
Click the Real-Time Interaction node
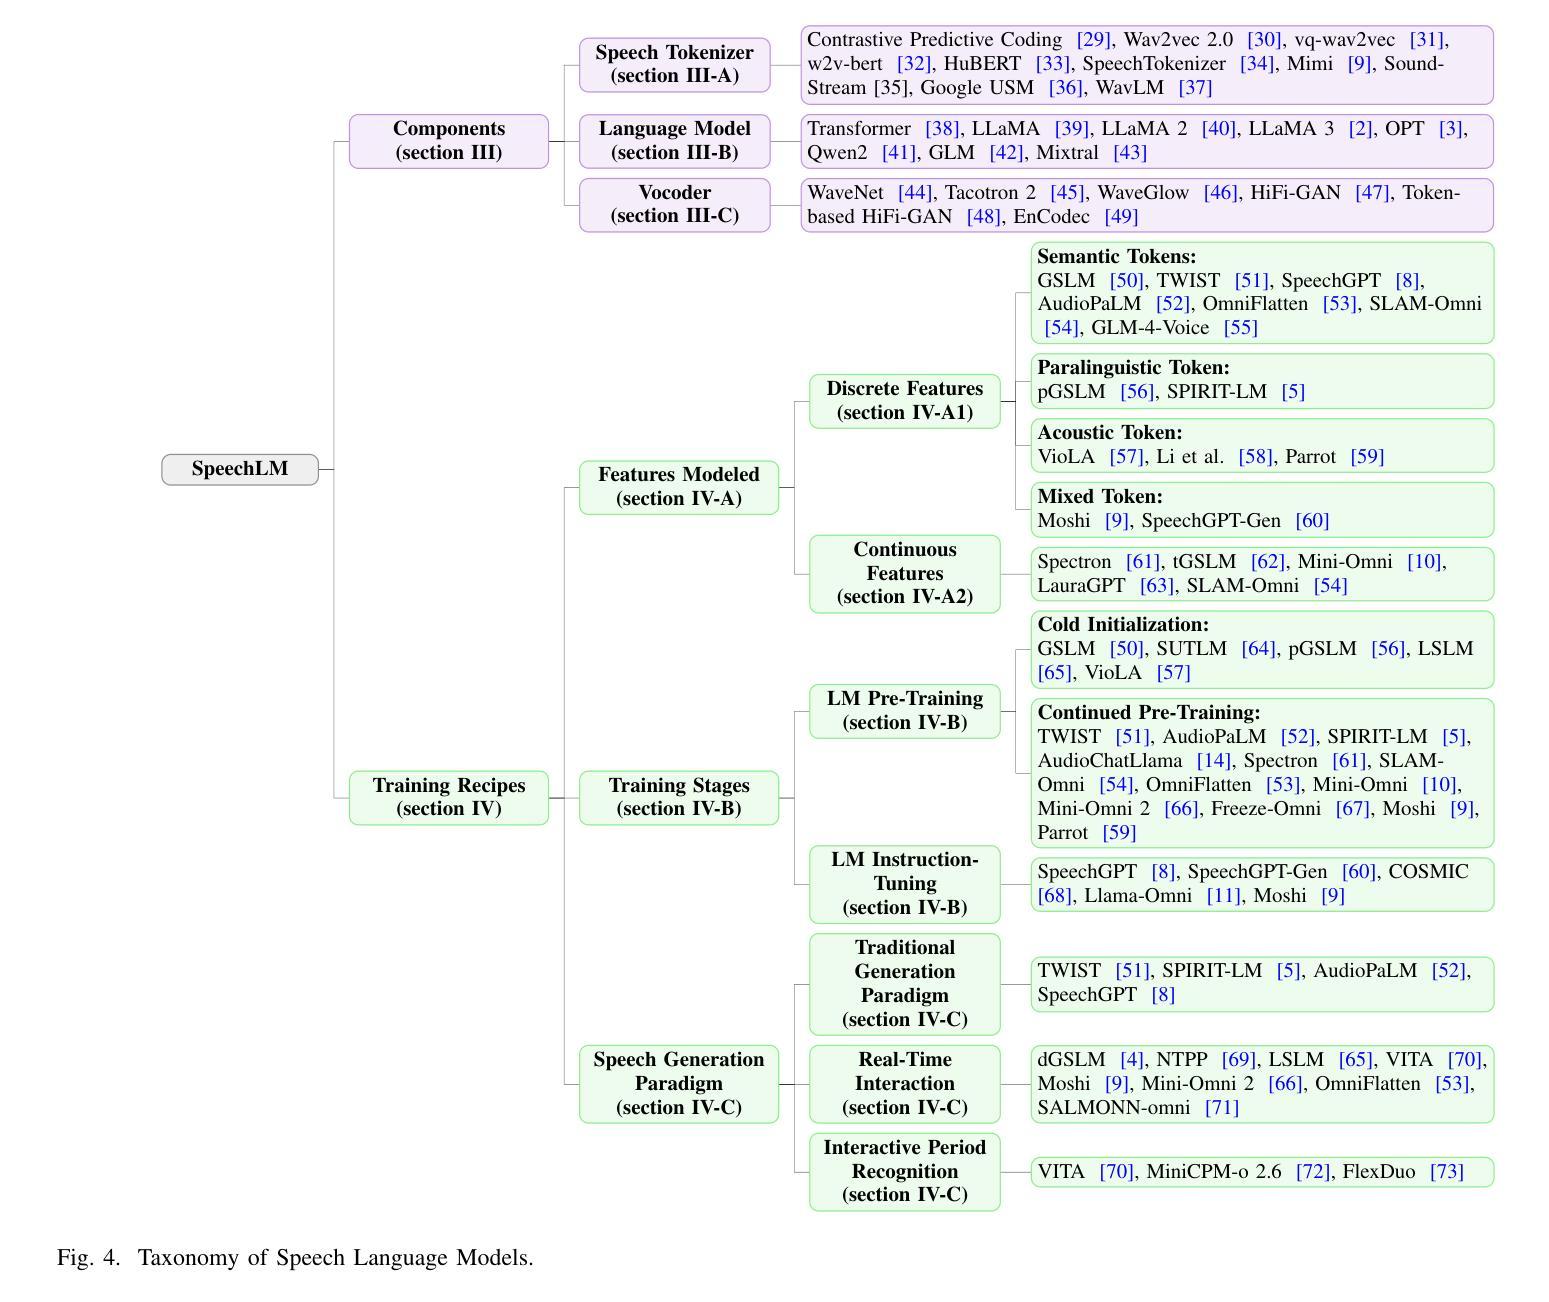click(x=905, y=1084)
